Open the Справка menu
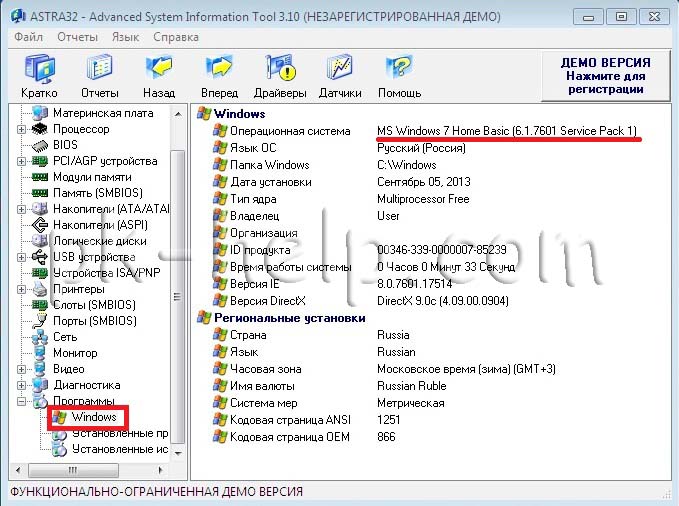The height and width of the screenshot is (506, 679). click(x=176, y=37)
